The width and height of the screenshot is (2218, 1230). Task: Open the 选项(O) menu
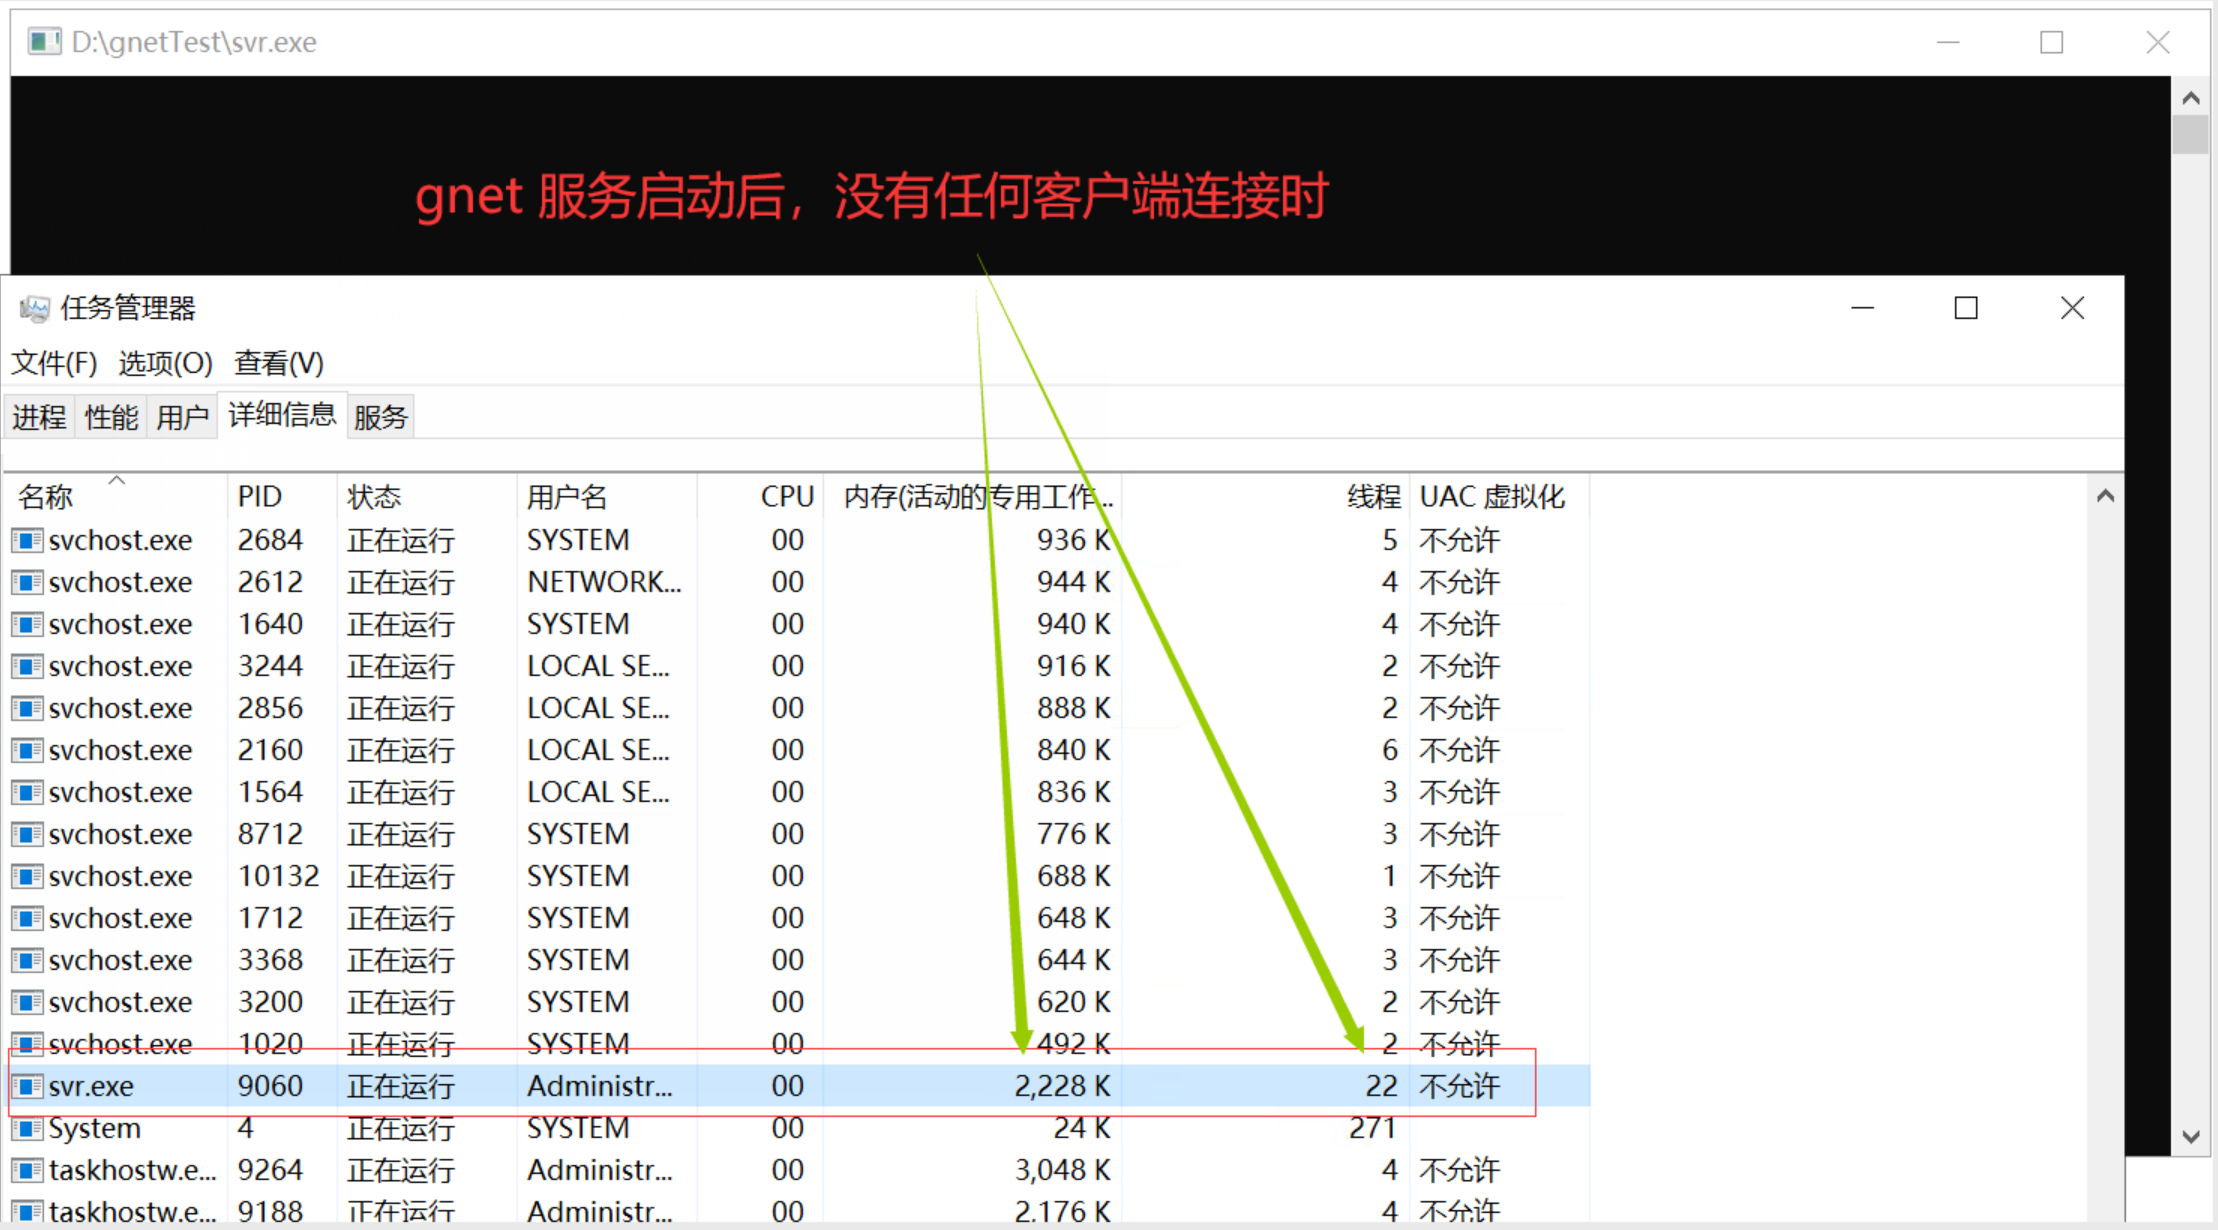(x=165, y=362)
